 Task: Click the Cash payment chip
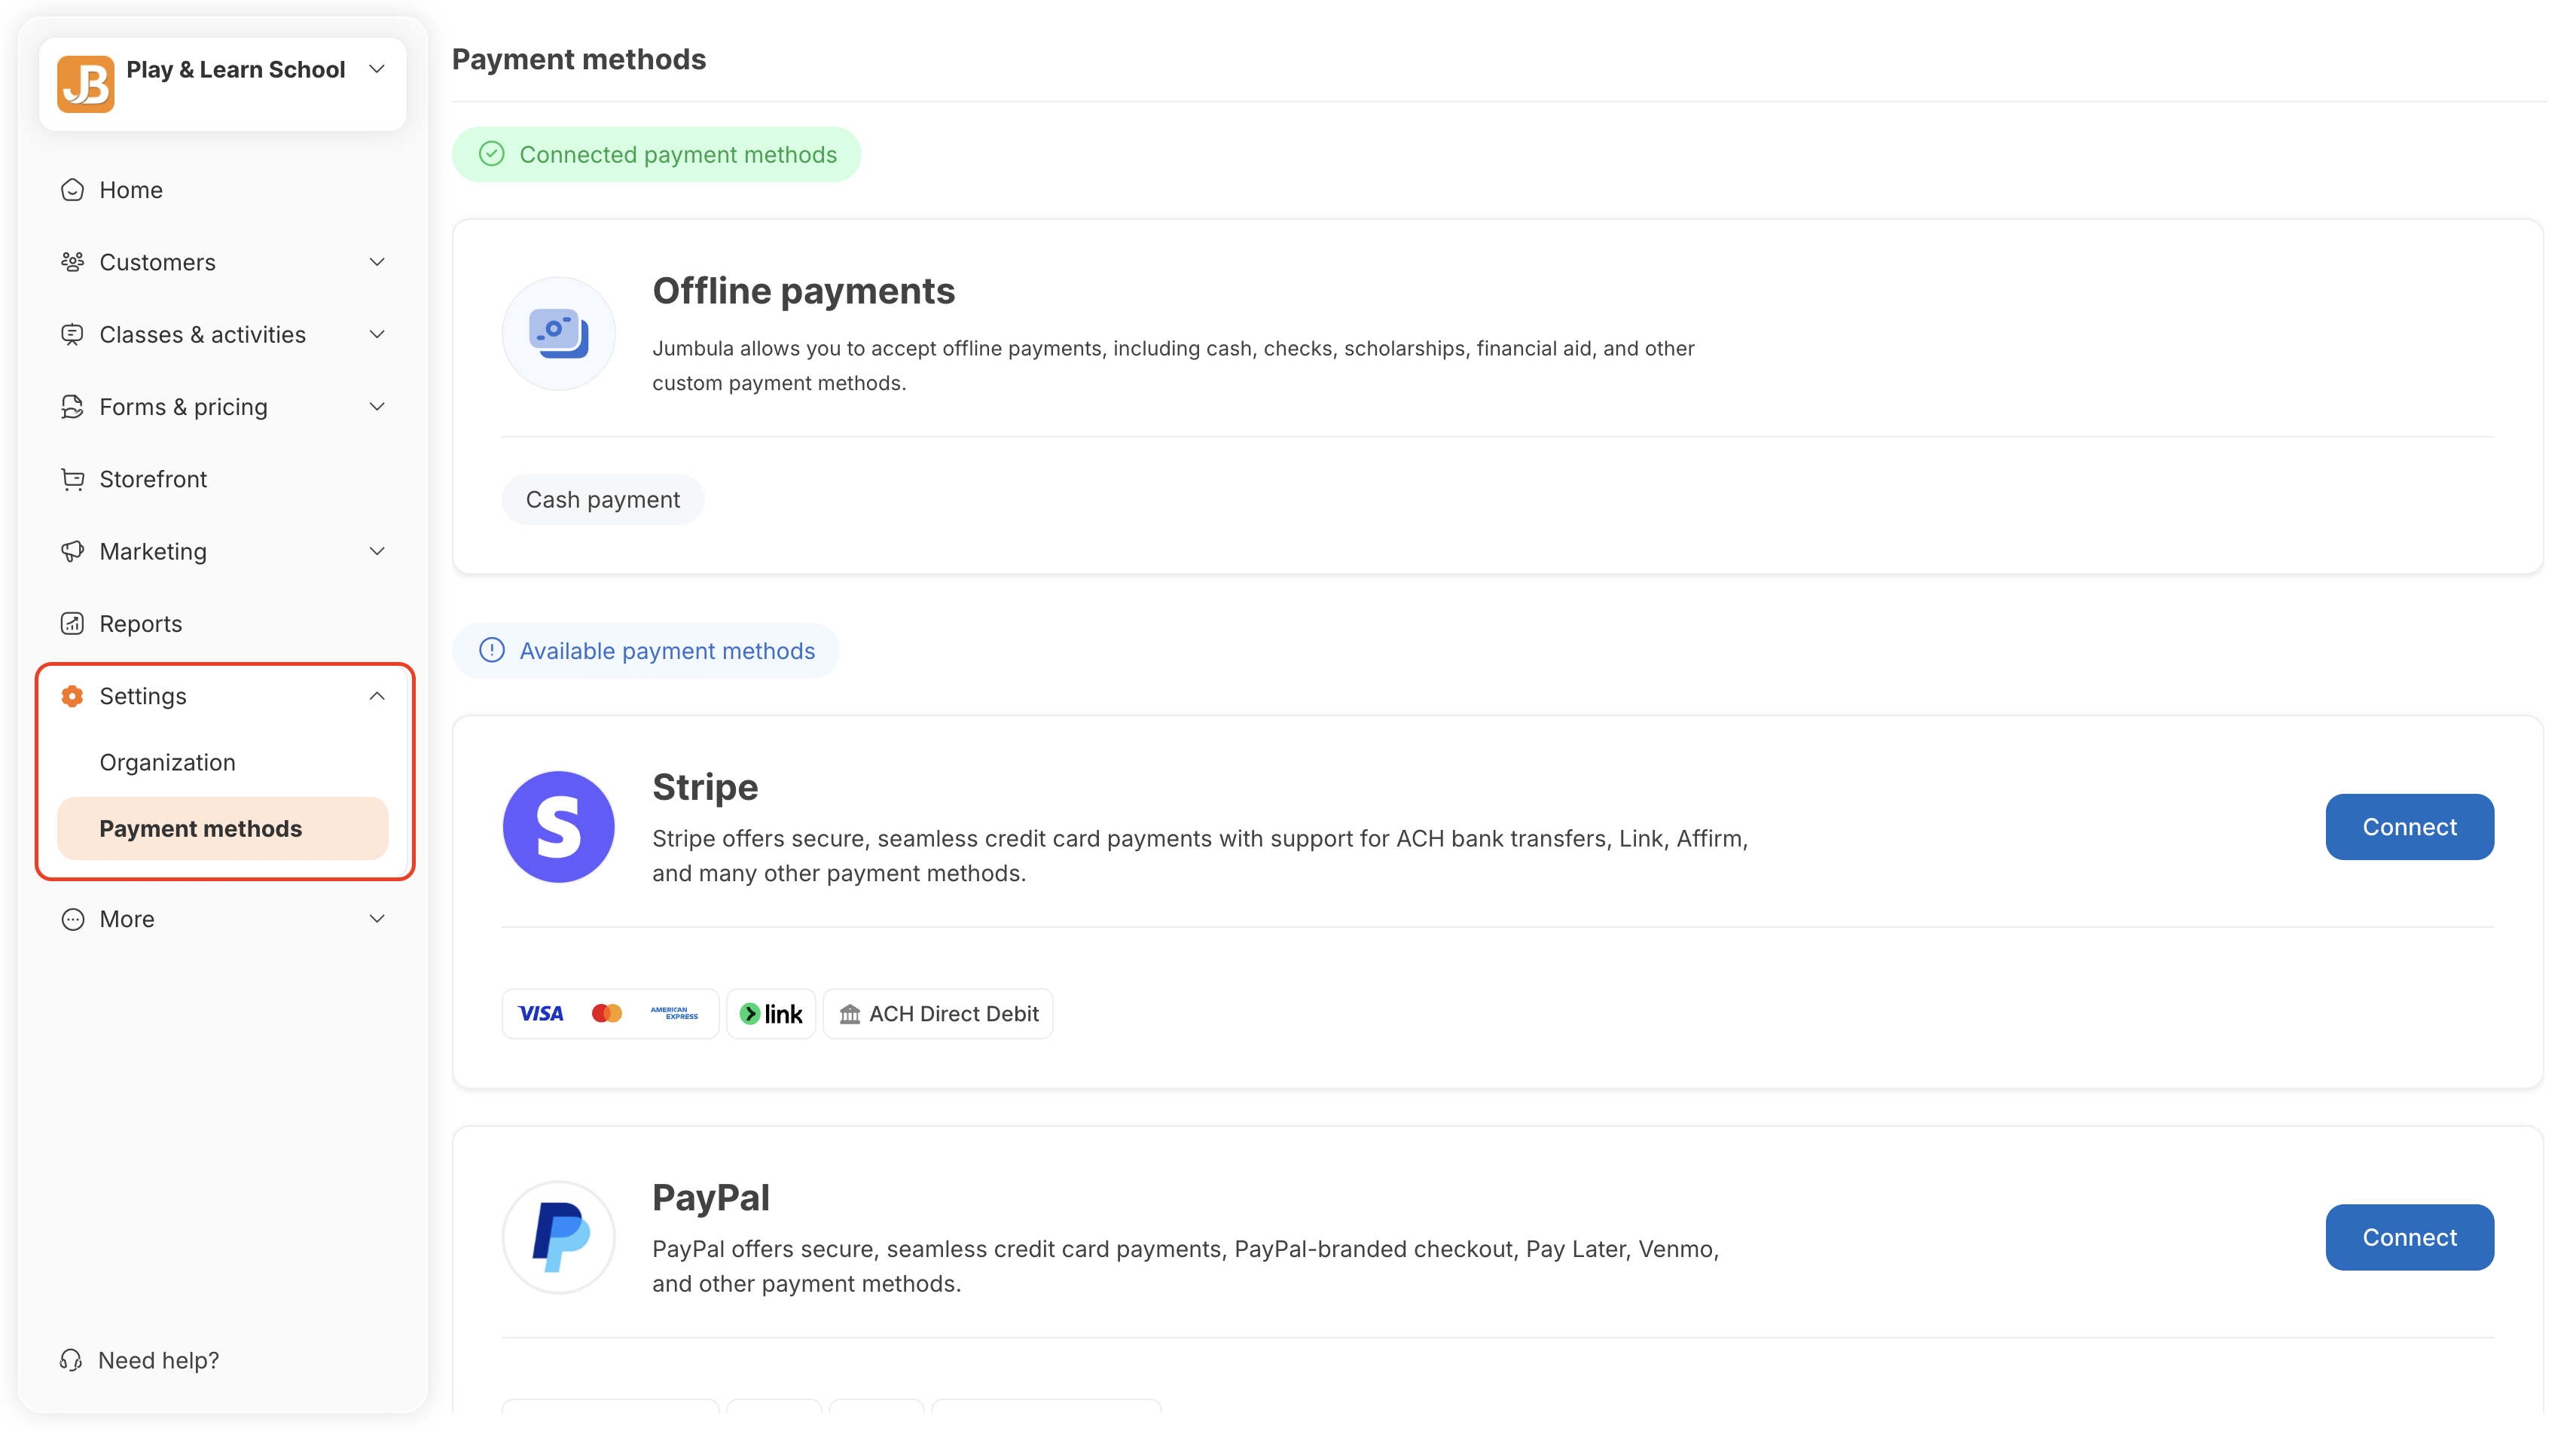pos(602,500)
